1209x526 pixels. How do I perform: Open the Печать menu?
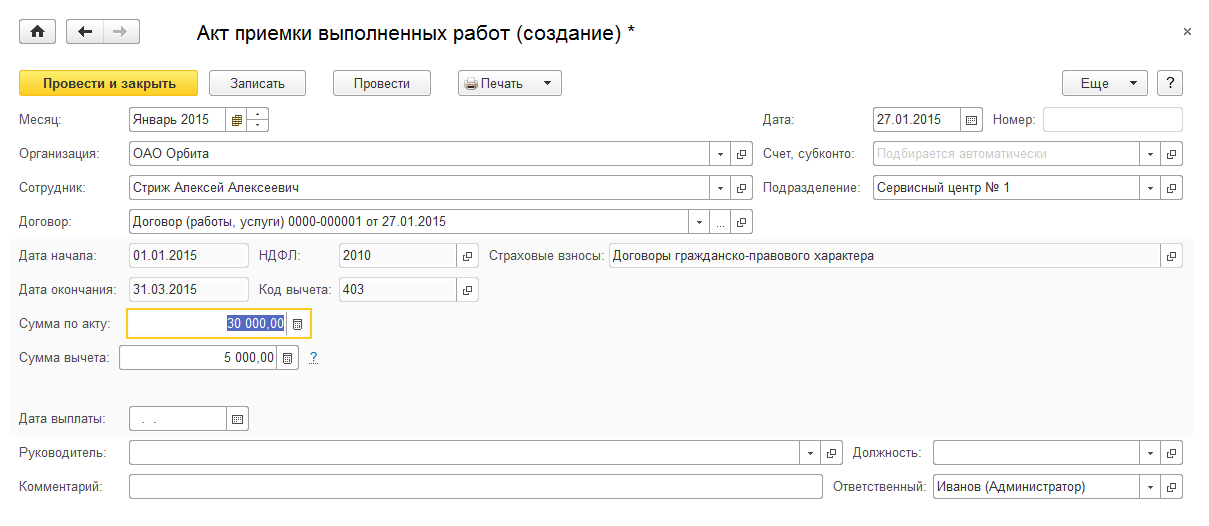510,84
